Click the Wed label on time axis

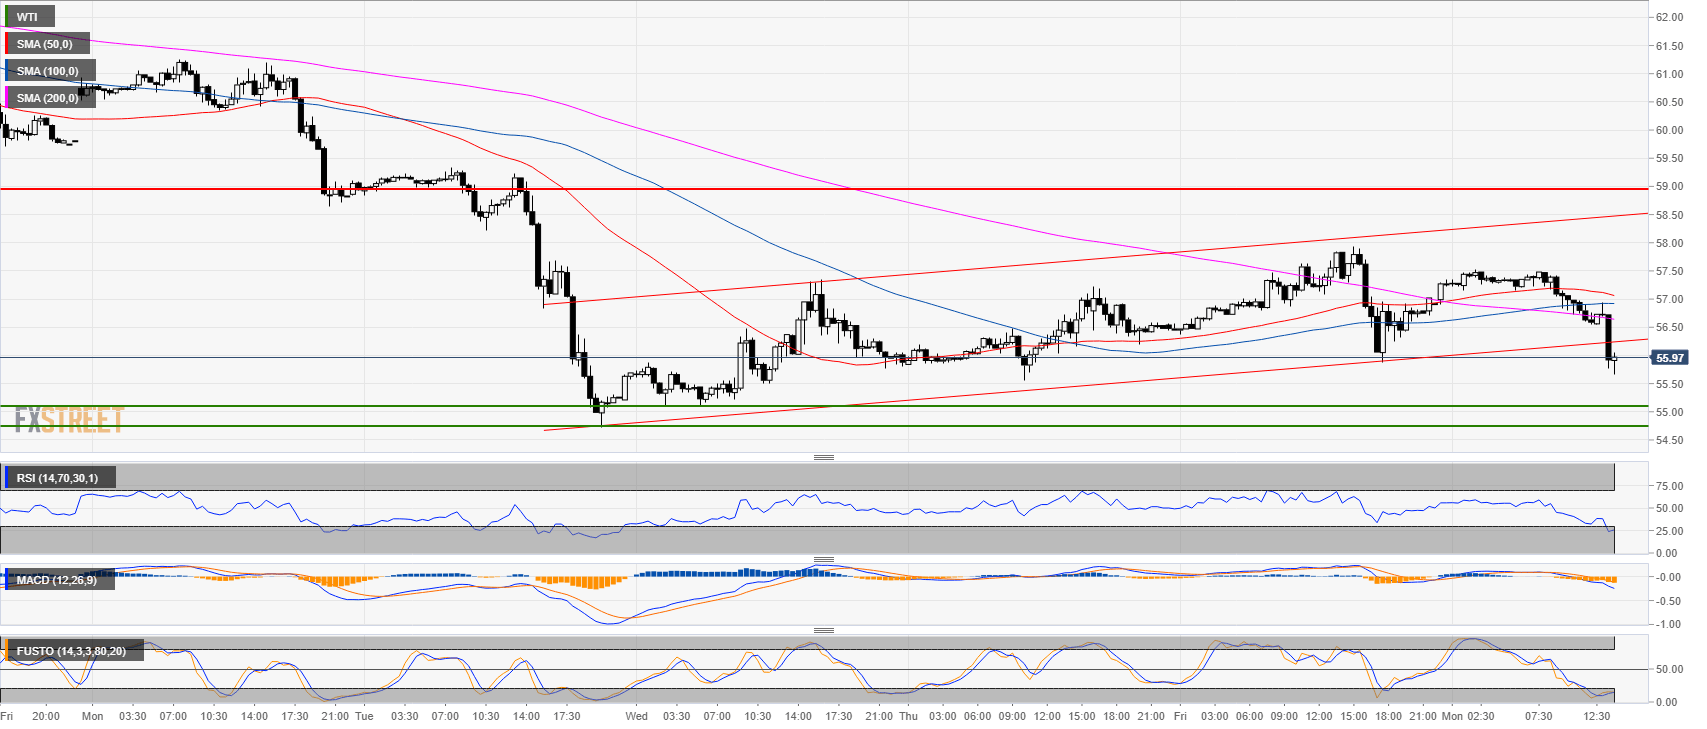coord(636,716)
